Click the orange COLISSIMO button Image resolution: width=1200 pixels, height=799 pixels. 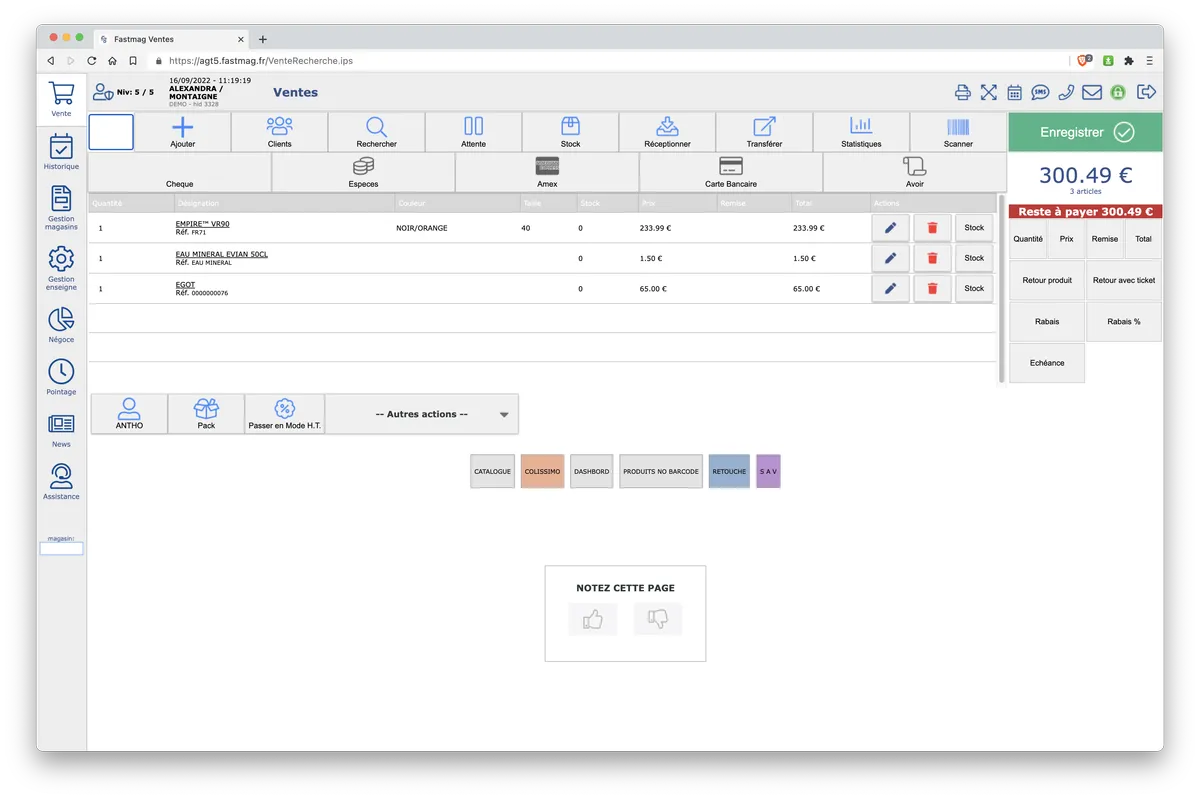(542, 471)
